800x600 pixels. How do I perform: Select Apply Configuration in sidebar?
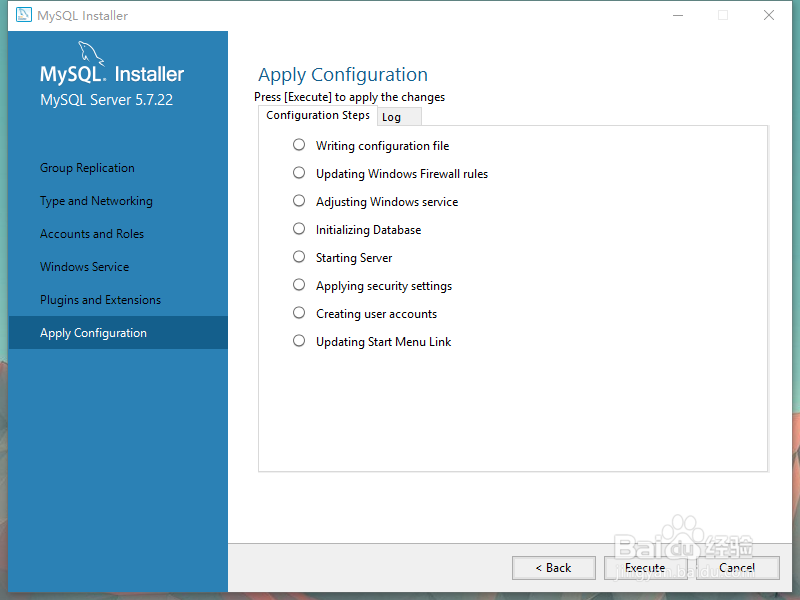pyautogui.click(x=118, y=333)
